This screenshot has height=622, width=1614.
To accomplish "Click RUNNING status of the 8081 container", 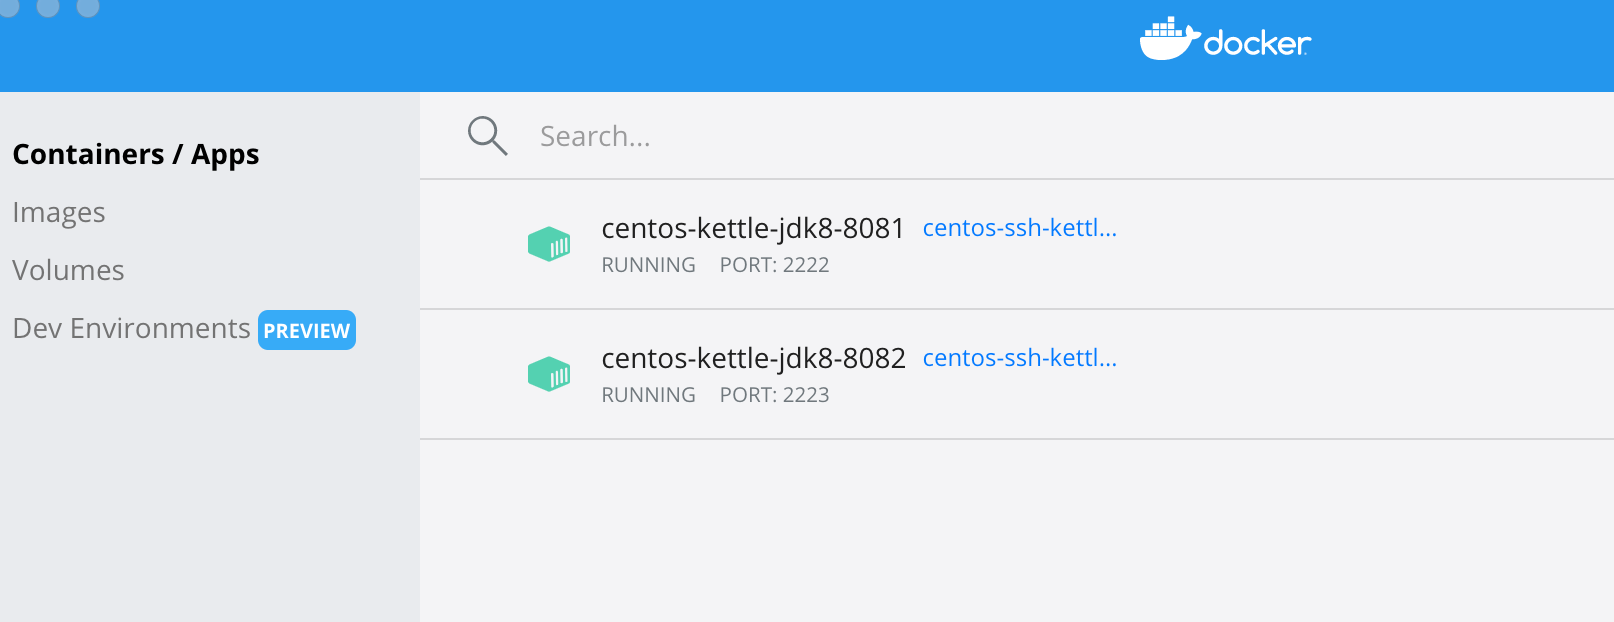I will [648, 266].
